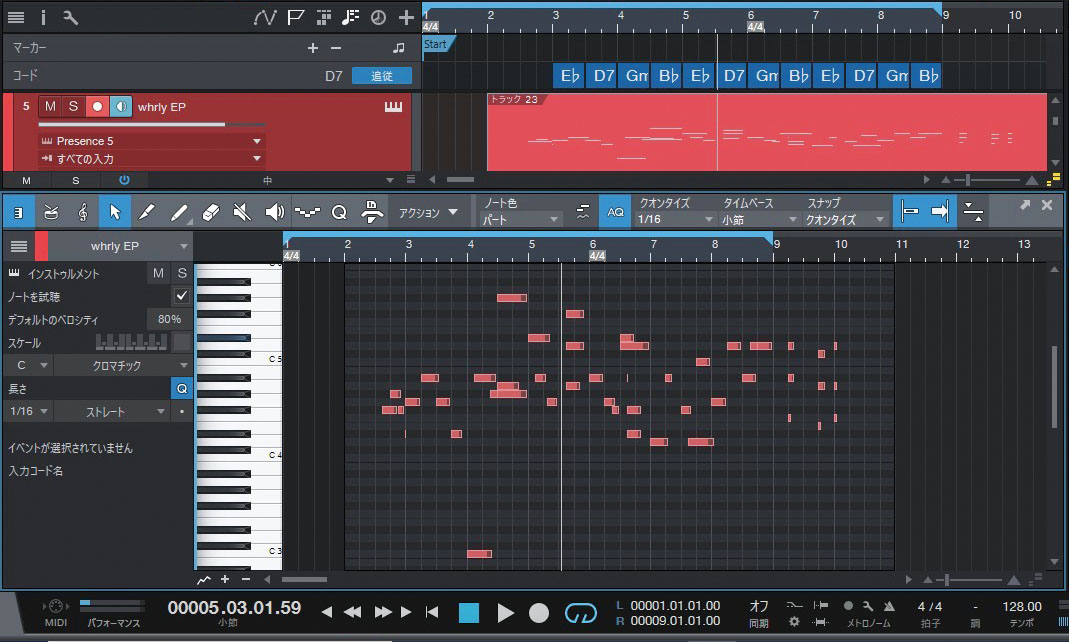The image size is (1069, 642).
Task: Select the listen speaker tool
Action: point(274,212)
